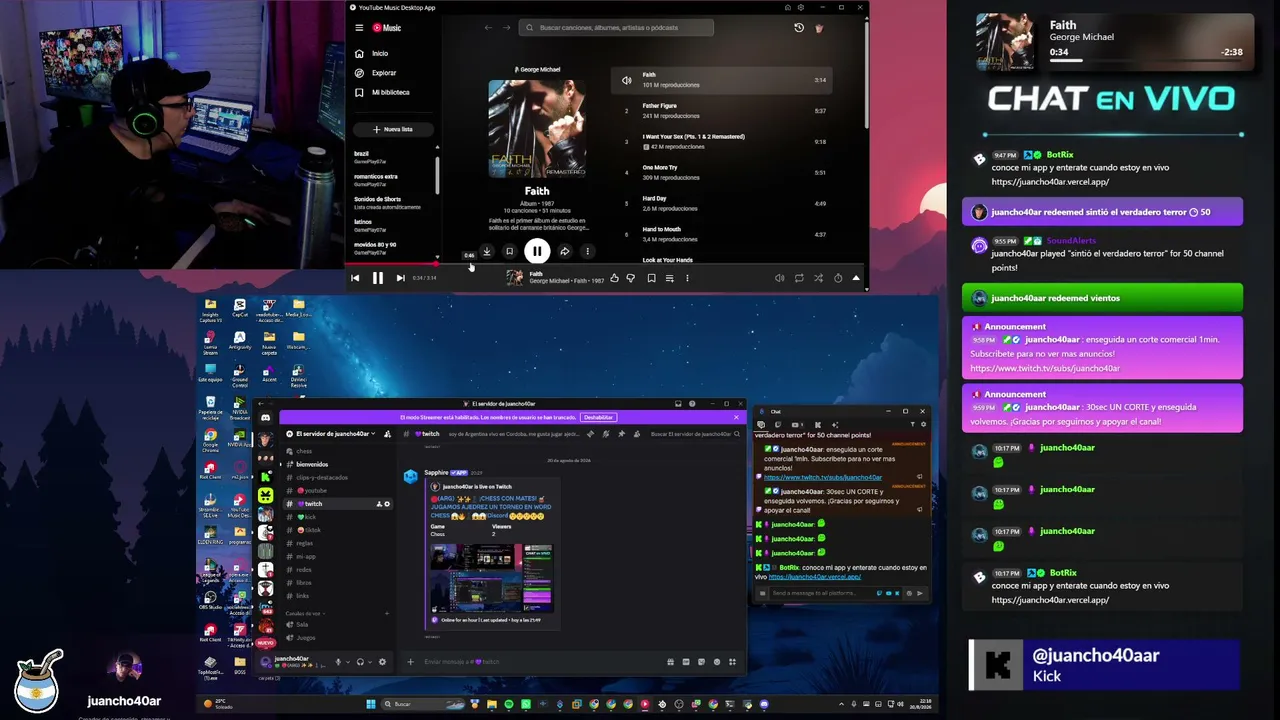Open Discord emoji picker in message bar
The height and width of the screenshot is (720, 1280).
pos(716,662)
